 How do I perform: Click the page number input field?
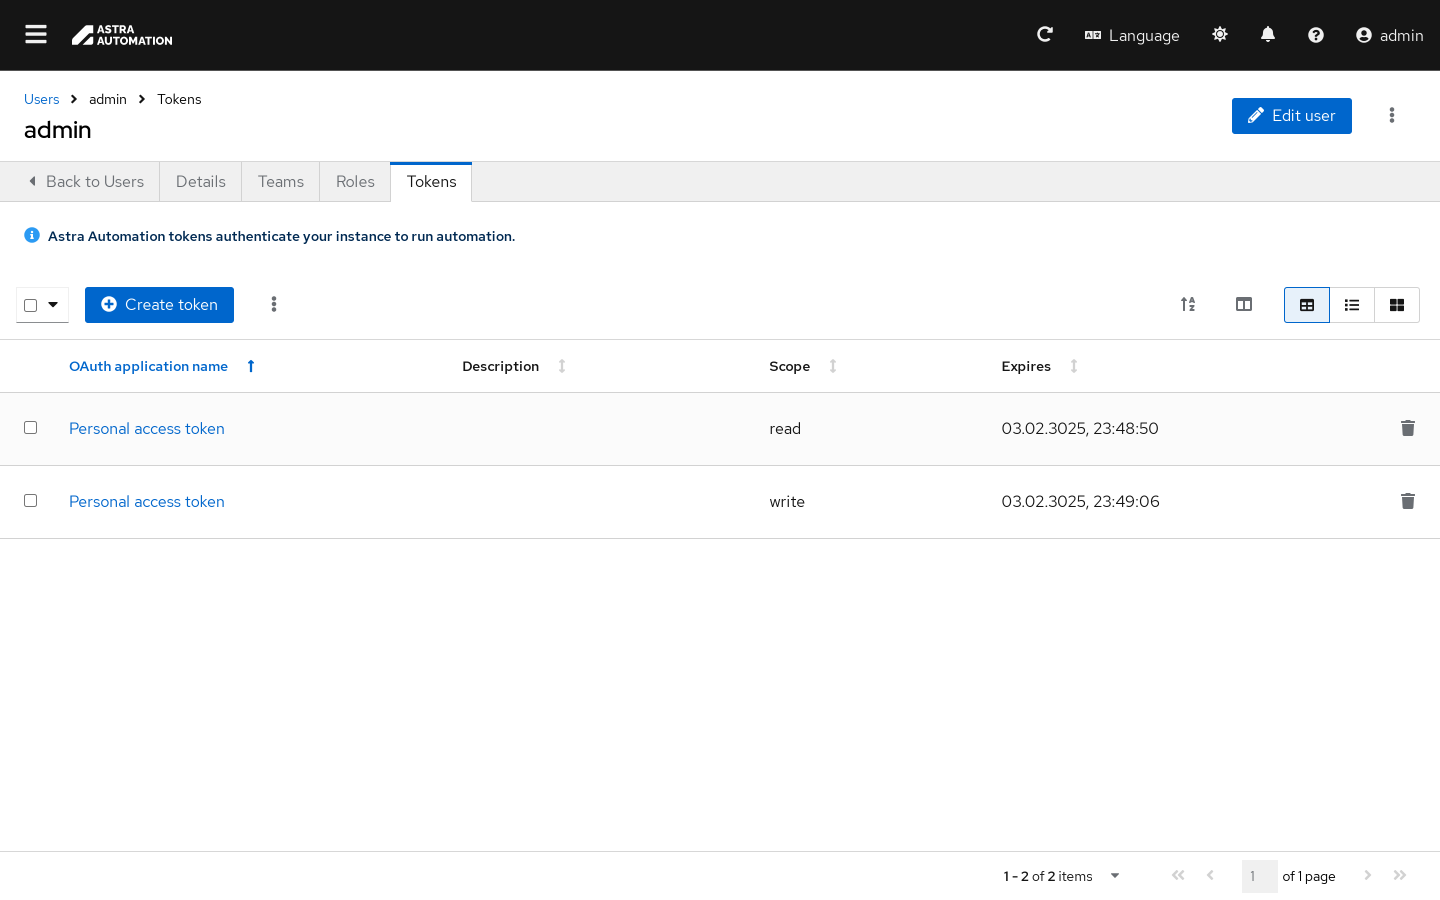coord(1259,876)
